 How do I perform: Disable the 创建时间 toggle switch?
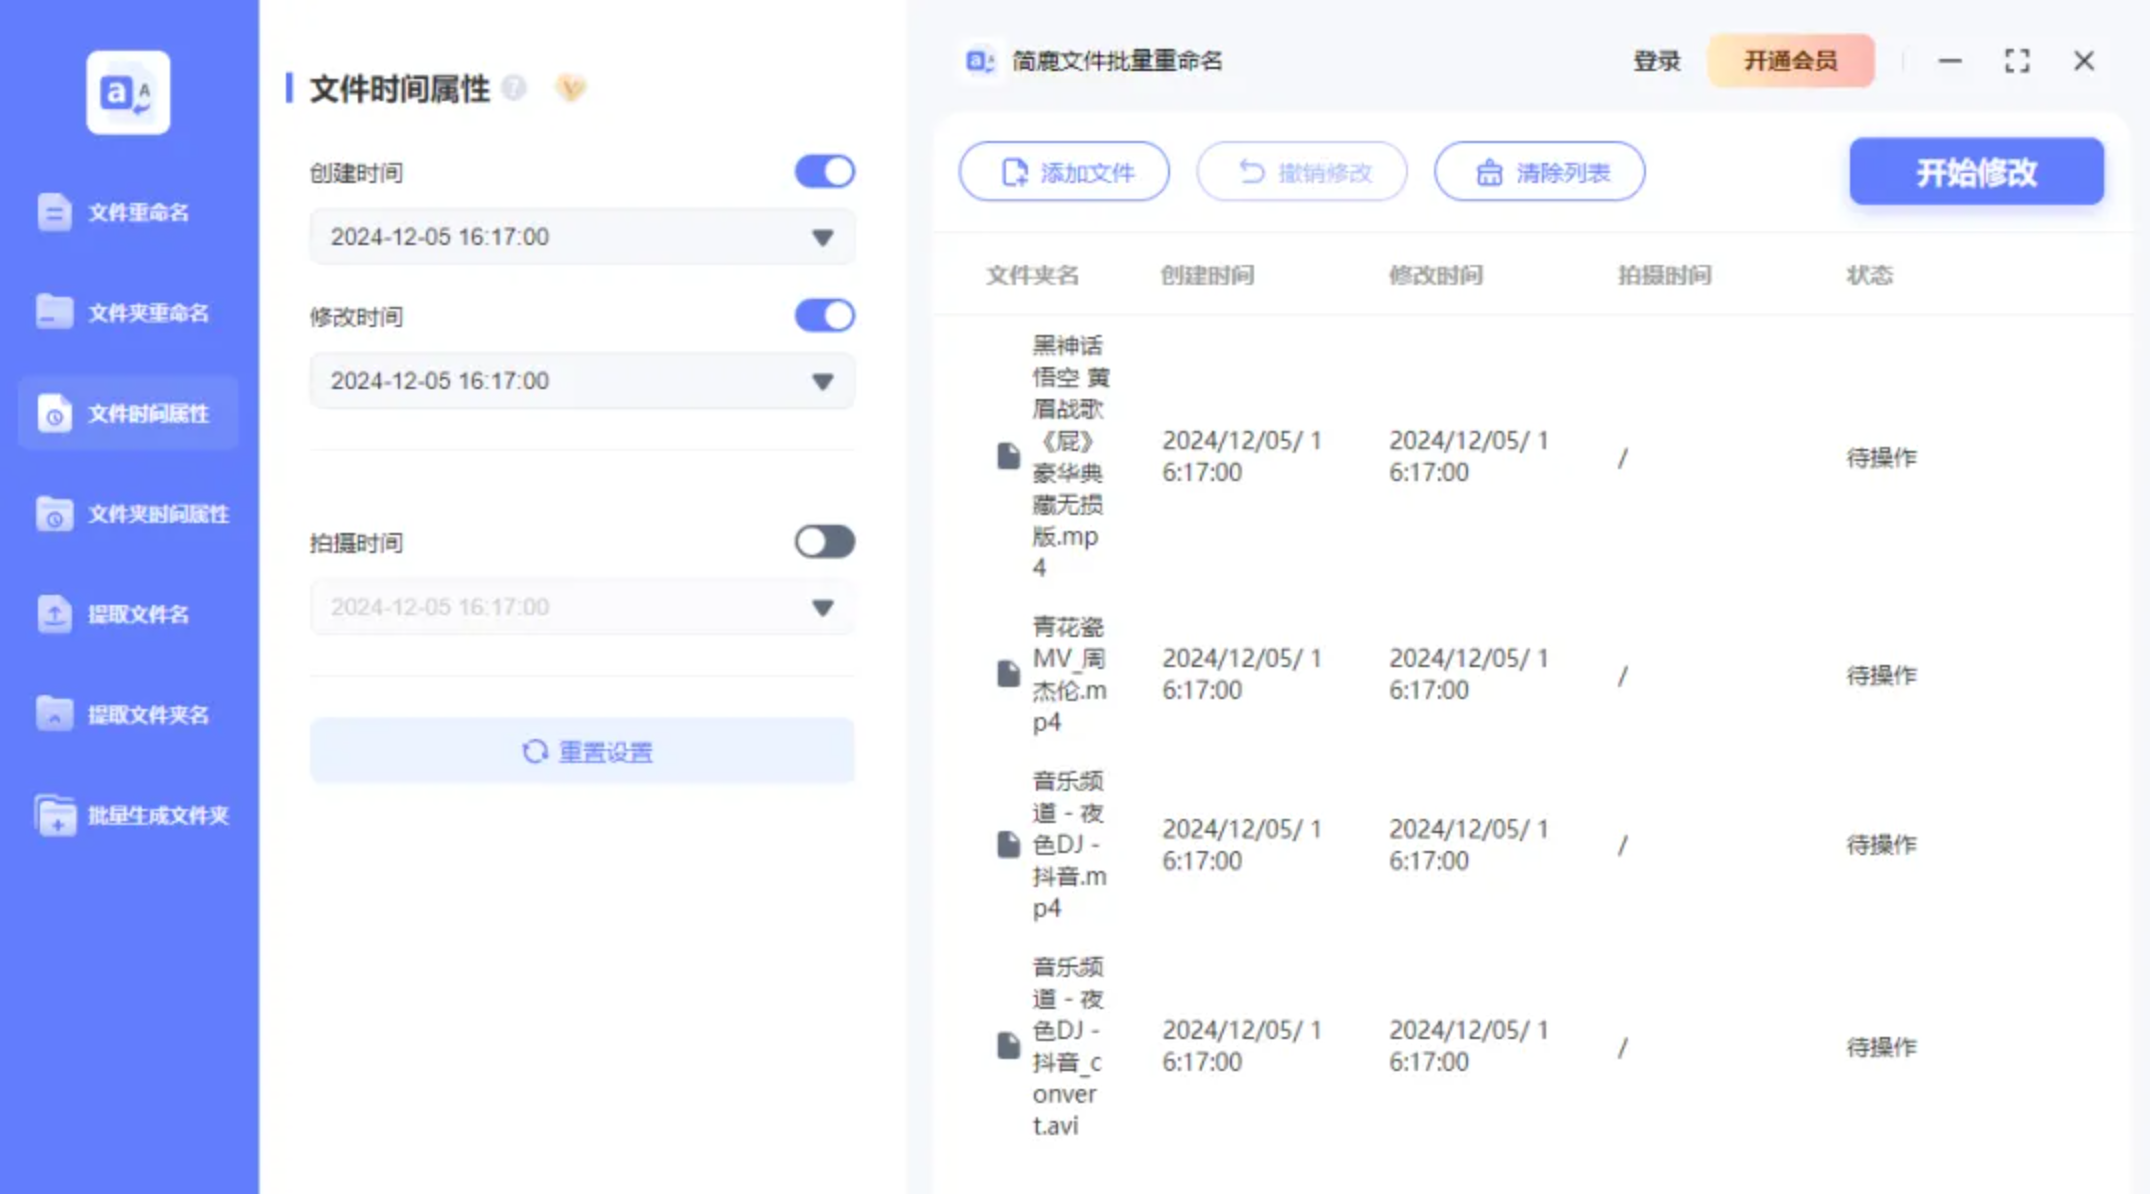pos(824,172)
